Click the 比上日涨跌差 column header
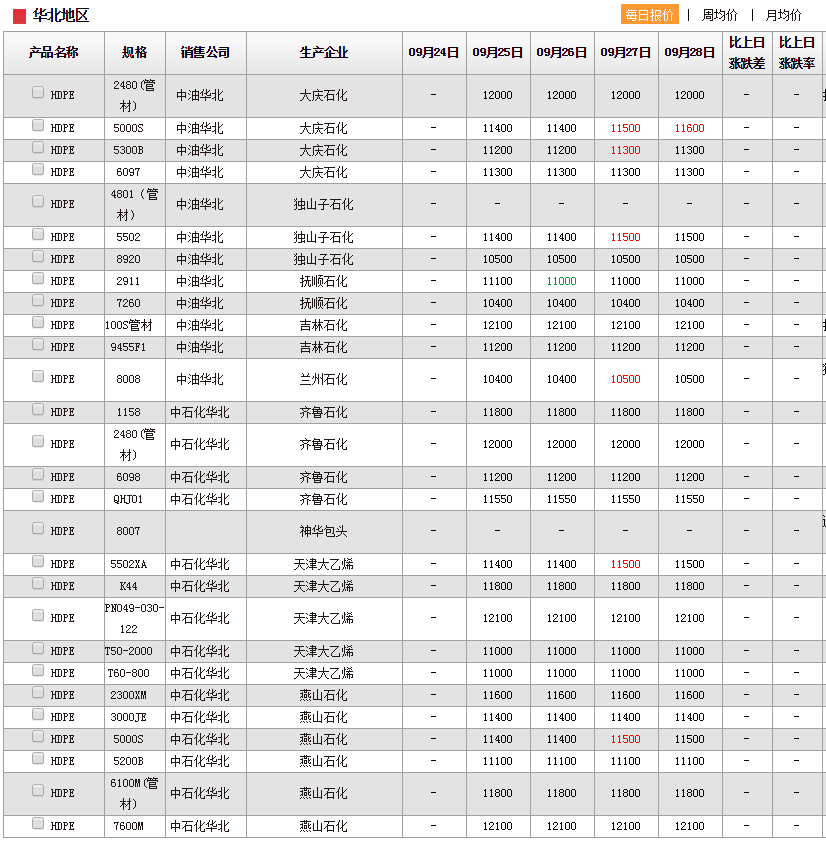The width and height of the screenshot is (826, 841). (x=747, y=53)
